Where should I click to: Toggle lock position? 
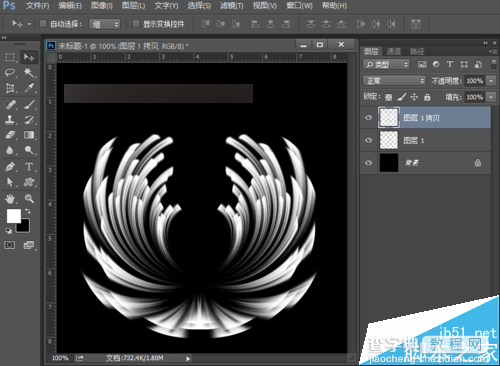click(x=414, y=97)
